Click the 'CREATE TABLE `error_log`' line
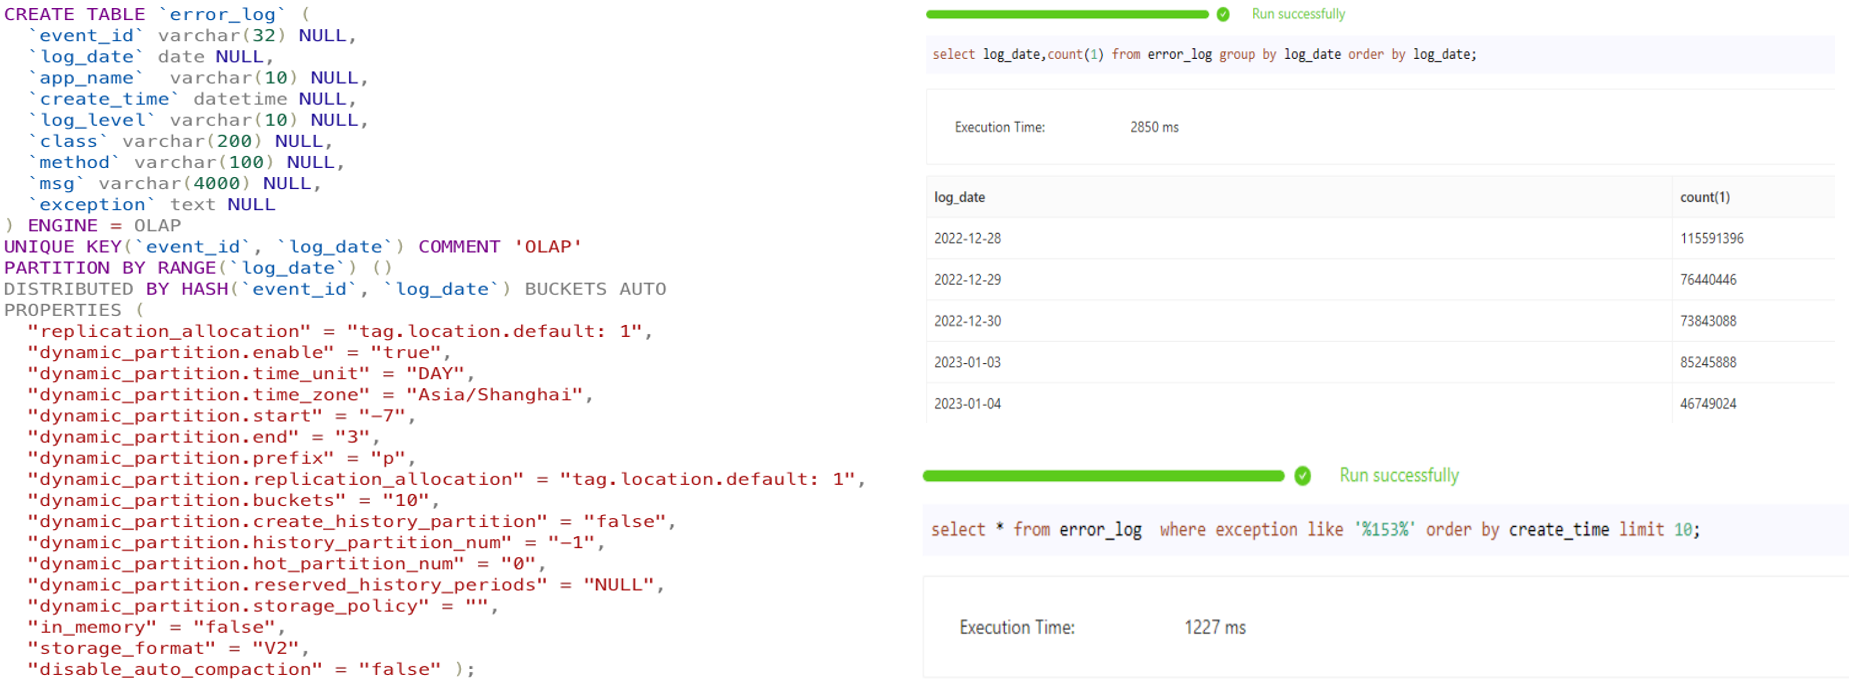Screen dimensions: 1850x684 click(x=157, y=14)
